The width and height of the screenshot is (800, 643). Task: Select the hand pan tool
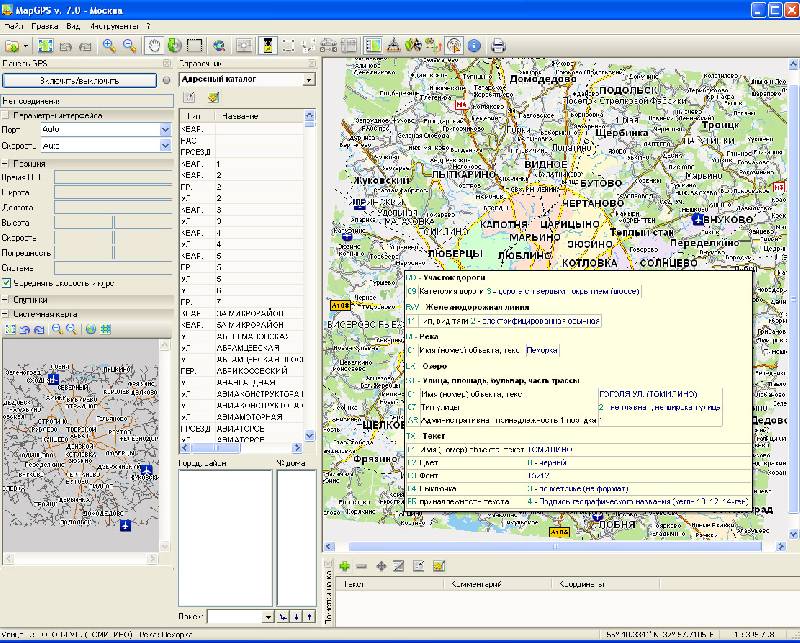click(x=154, y=45)
